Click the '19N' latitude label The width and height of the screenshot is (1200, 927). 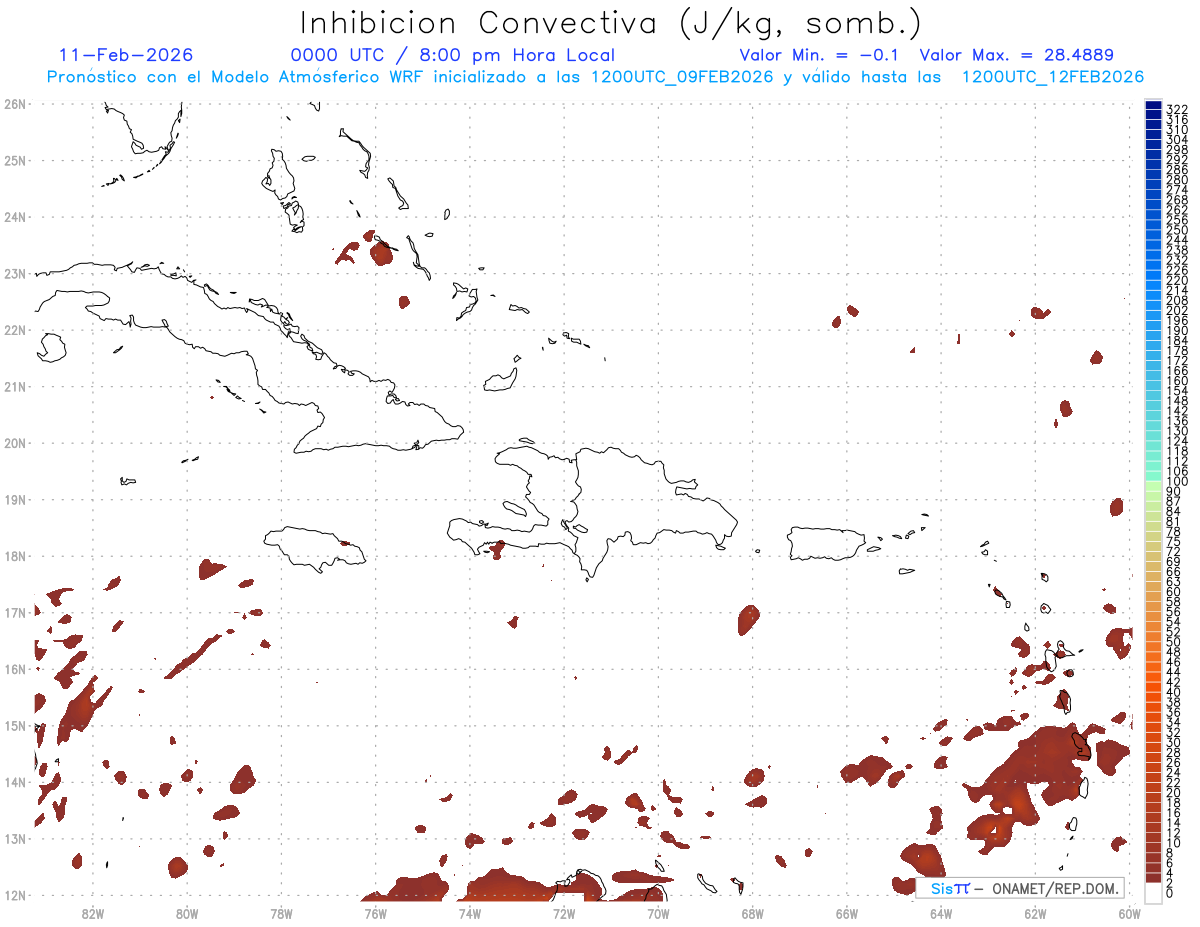(15, 499)
